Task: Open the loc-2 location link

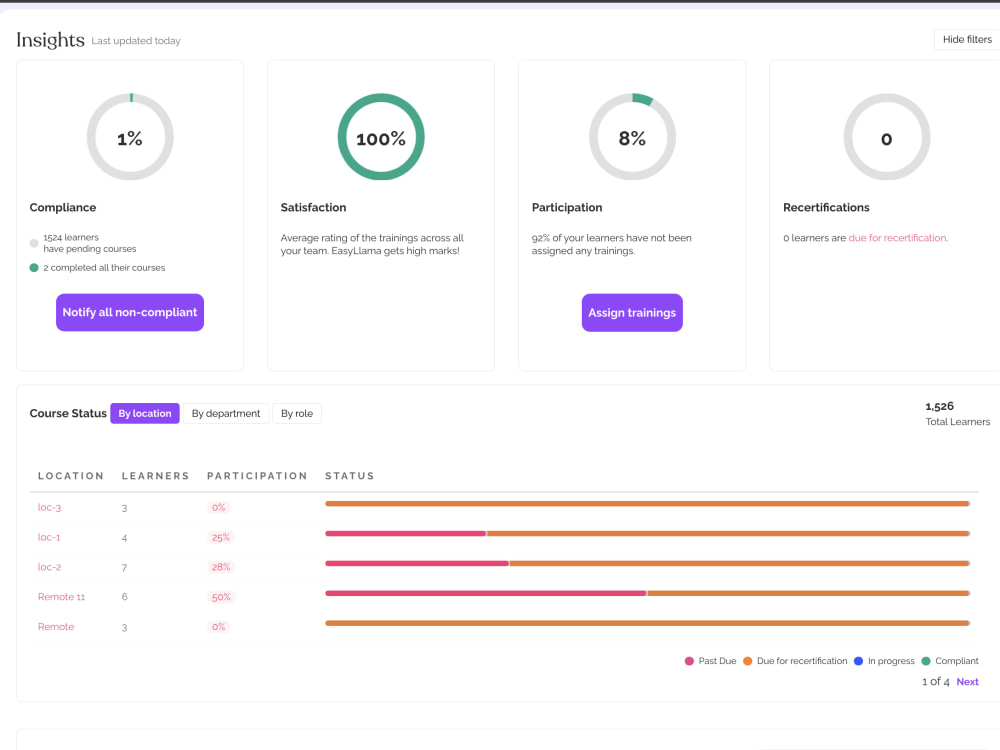Action: click(49, 567)
